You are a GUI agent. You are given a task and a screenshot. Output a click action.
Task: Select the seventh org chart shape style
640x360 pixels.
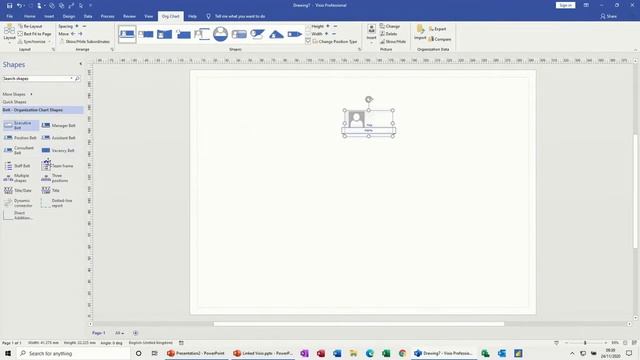(239, 34)
